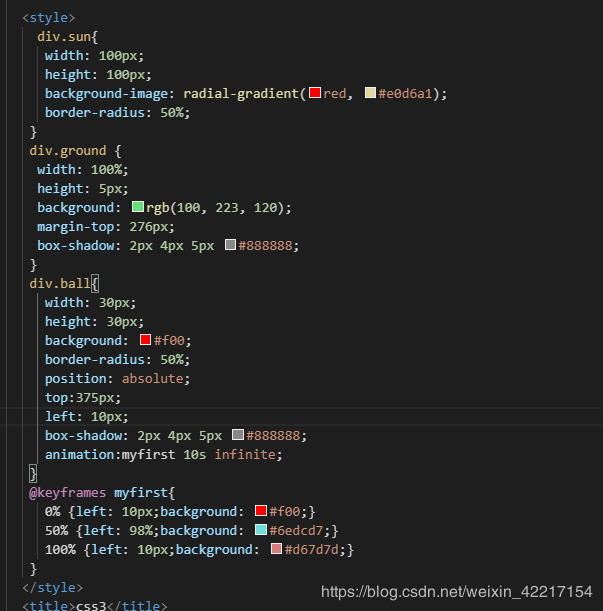Click red swatch in 0% keyframe

point(261,511)
